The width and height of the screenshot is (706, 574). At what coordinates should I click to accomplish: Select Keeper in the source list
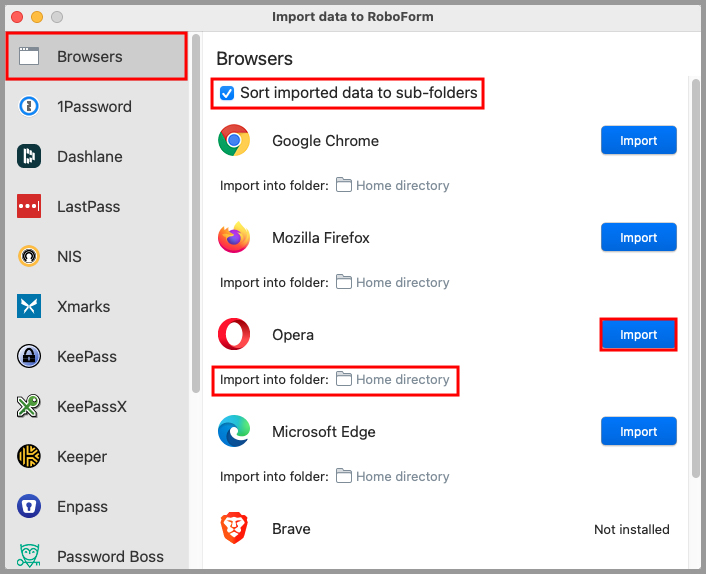tap(96, 456)
